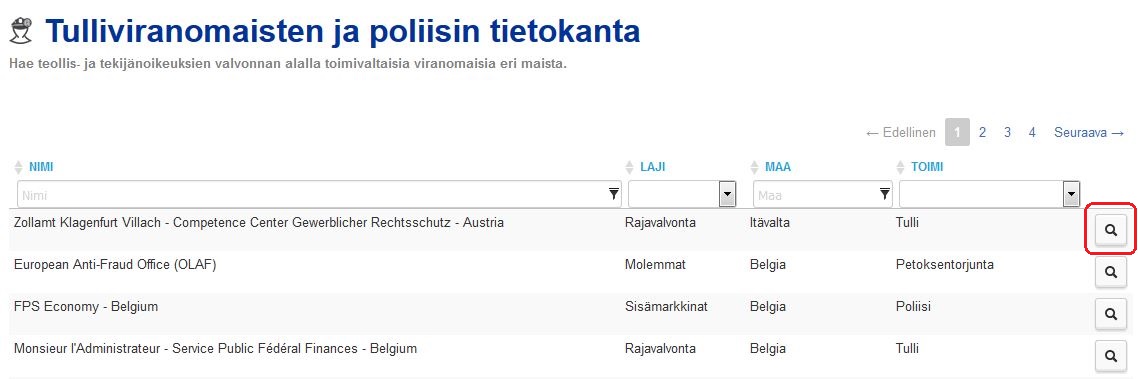
Task: View European Anti-Fraud Office (OLAF) details magnifier
Action: pos(1110,272)
